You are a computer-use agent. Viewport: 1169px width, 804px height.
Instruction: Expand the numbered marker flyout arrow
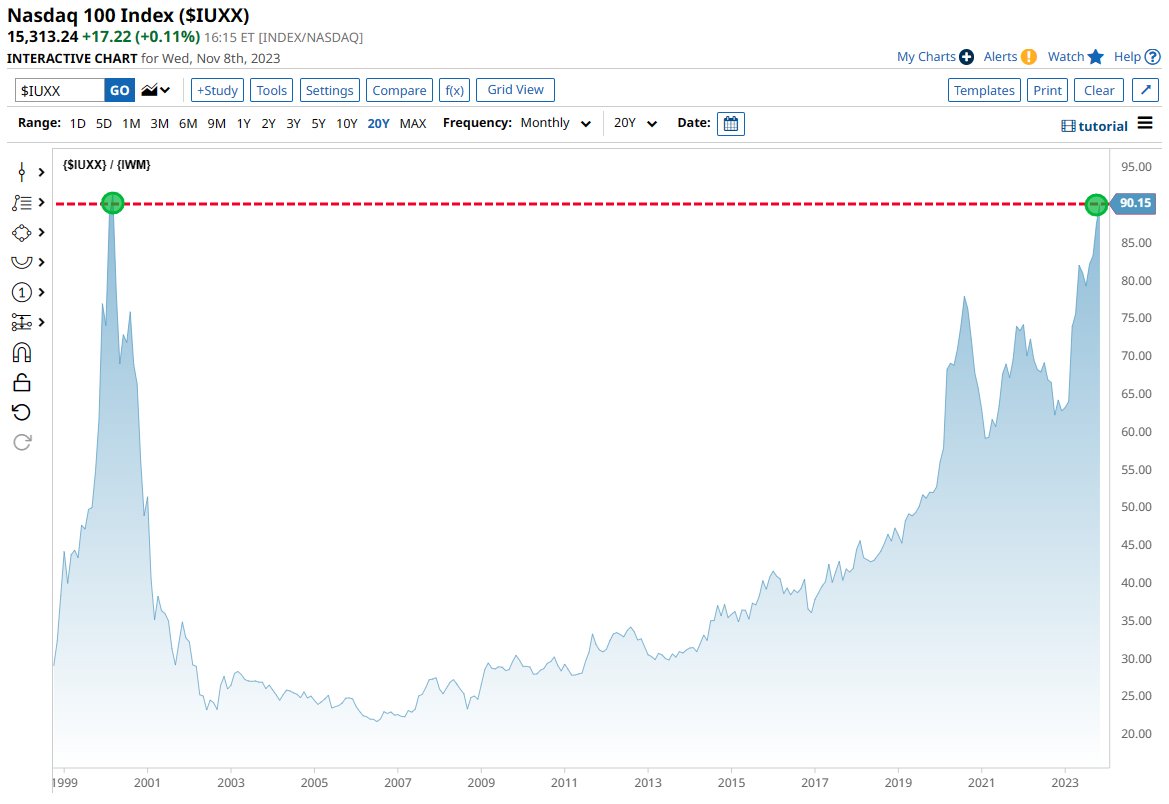(x=42, y=292)
